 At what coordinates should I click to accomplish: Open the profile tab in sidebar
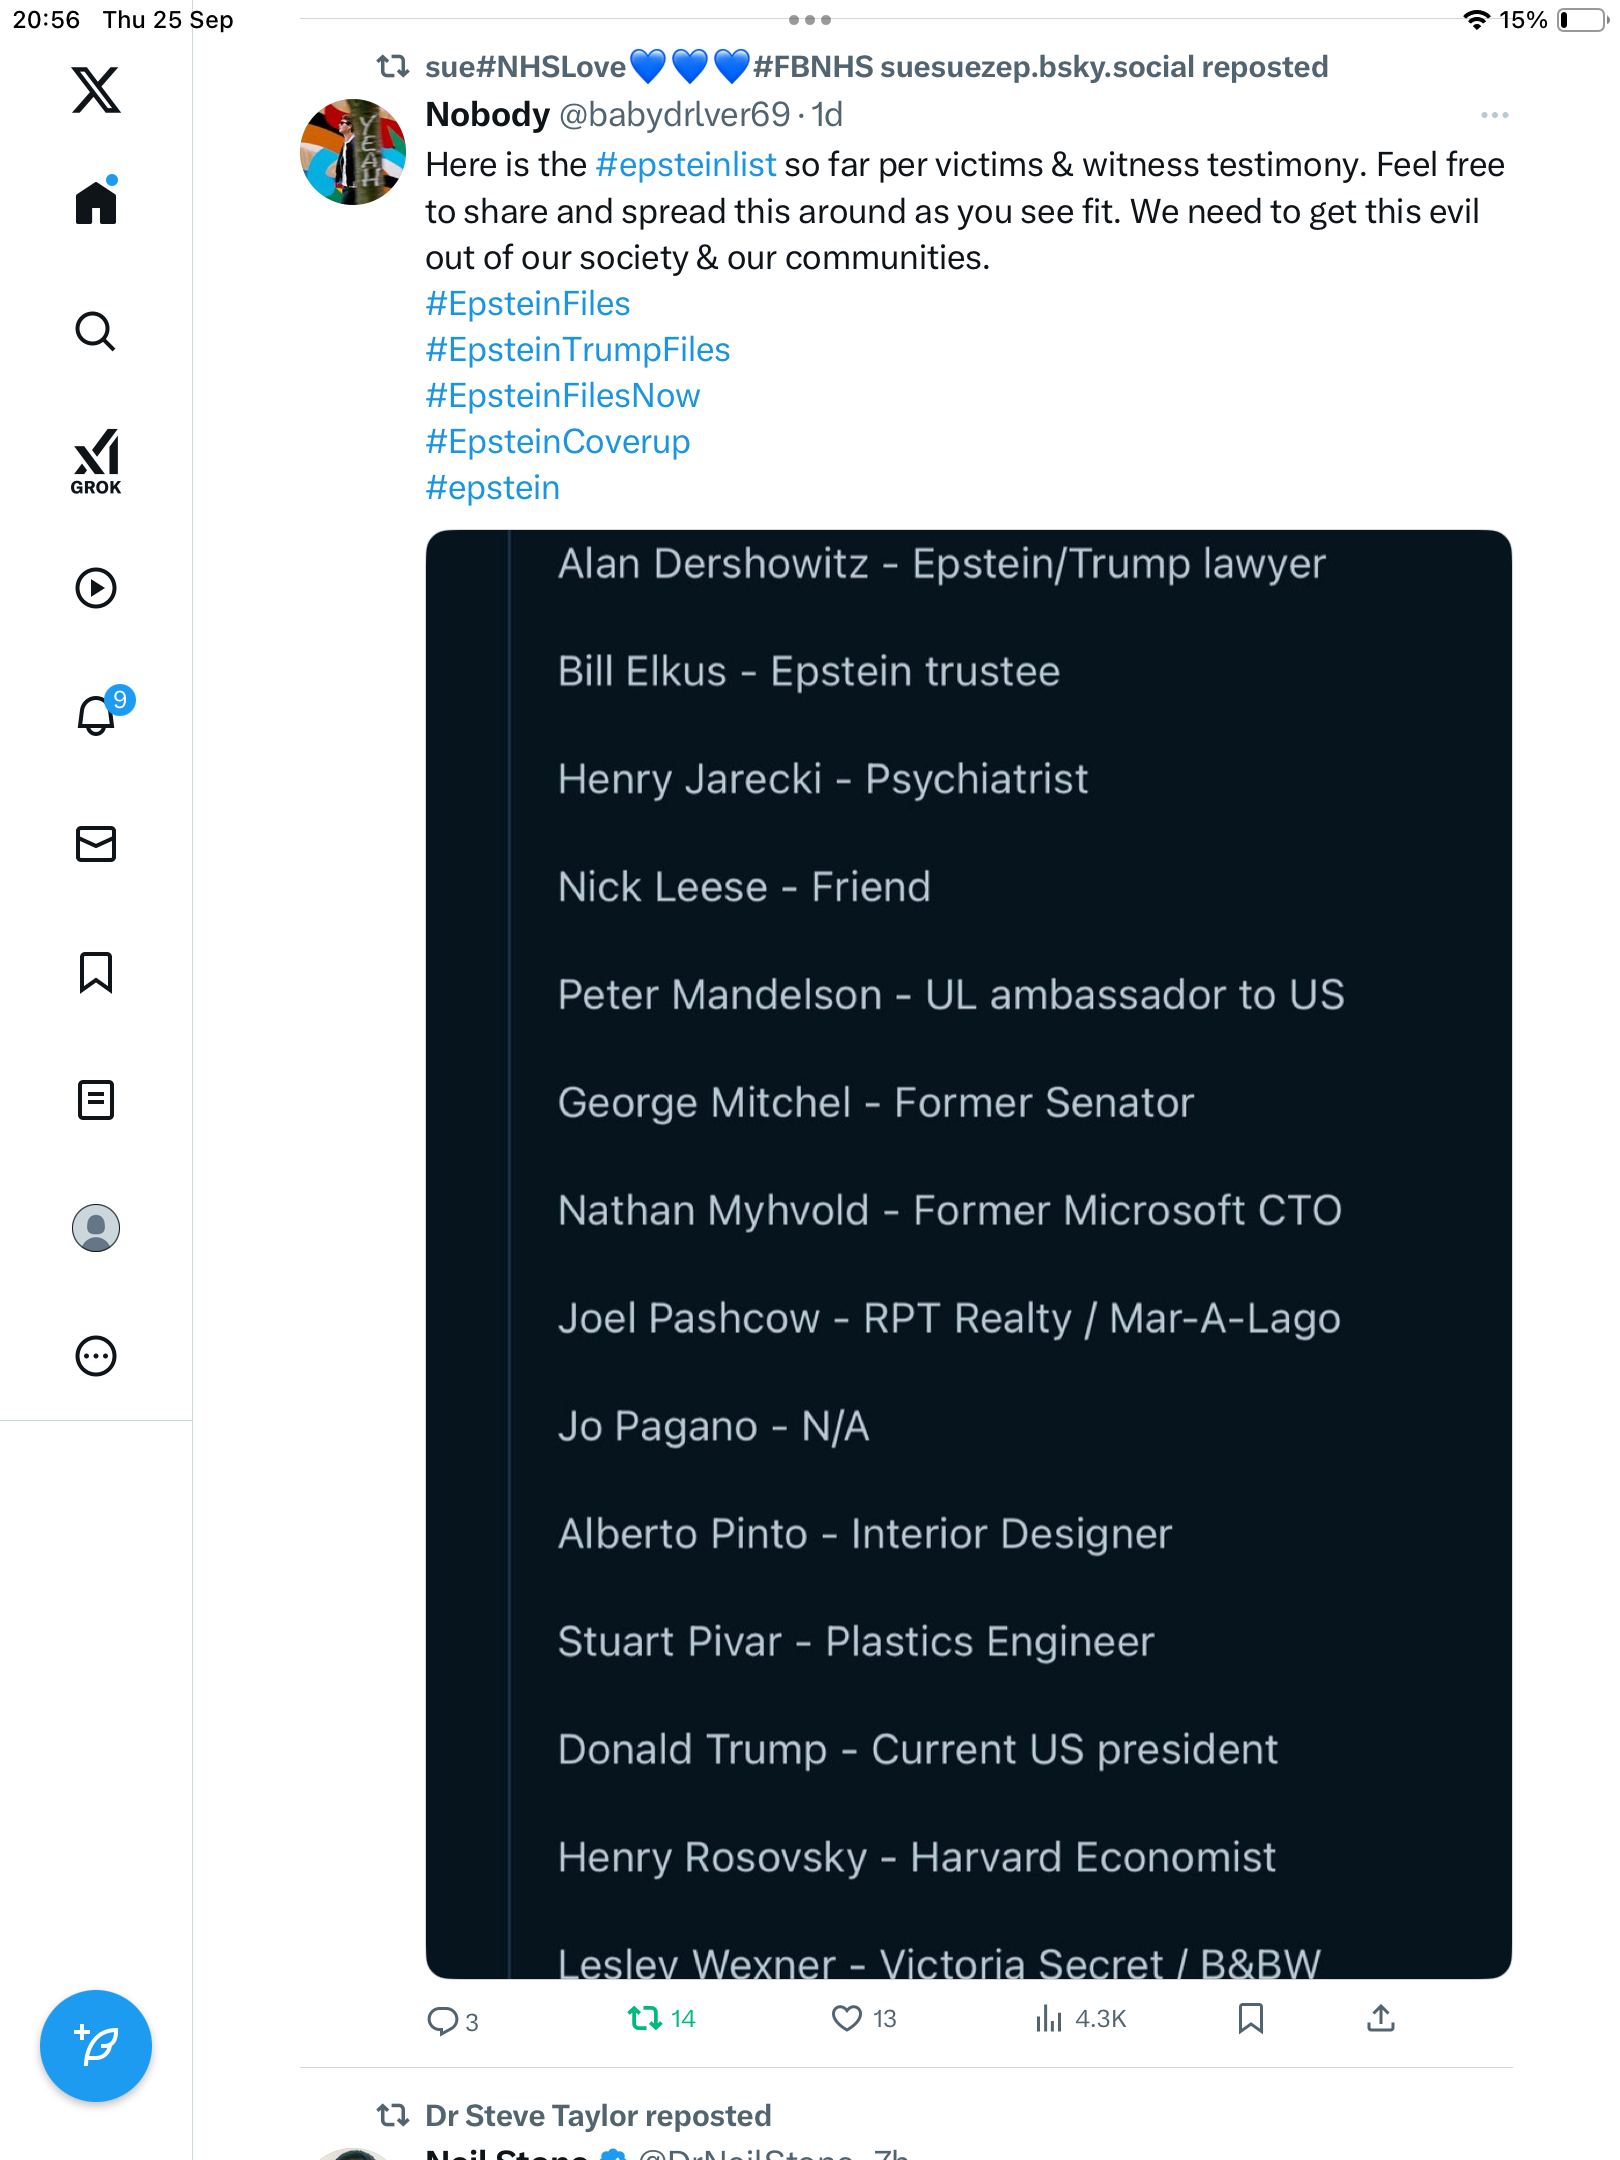[x=96, y=1228]
